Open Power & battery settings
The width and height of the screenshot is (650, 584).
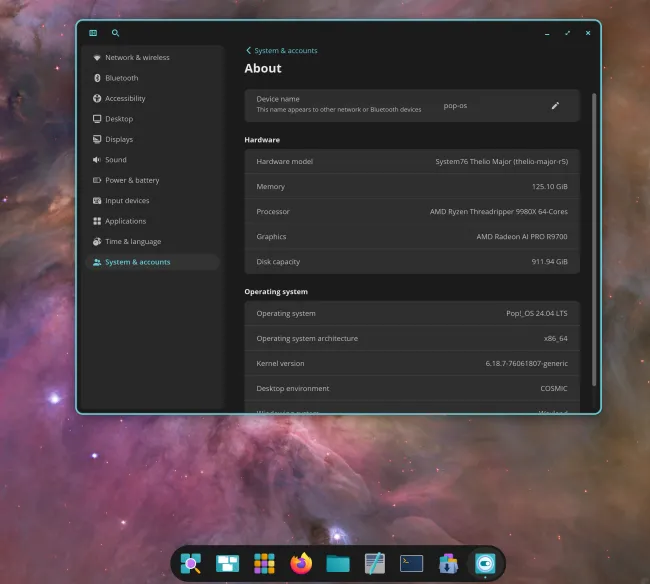click(x=153, y=180)
